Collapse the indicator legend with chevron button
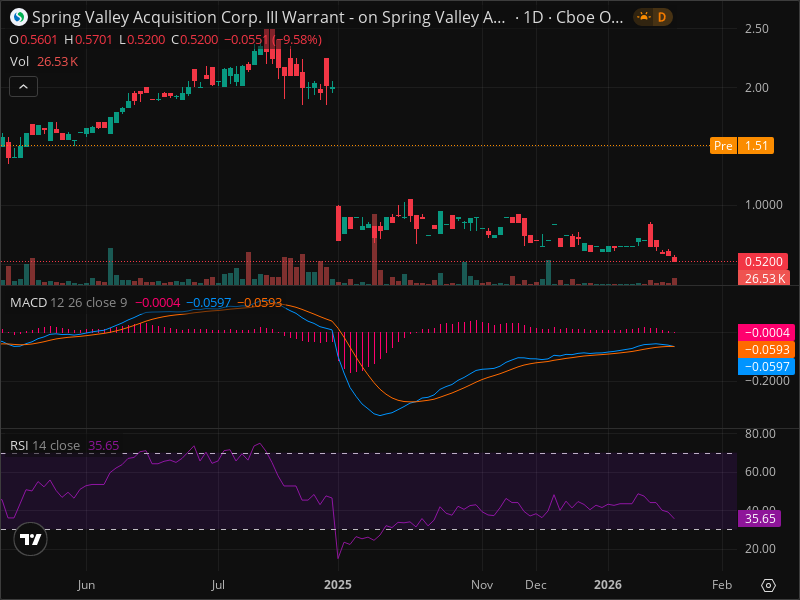The height and width of the screenshot is (600, 800). (x=23, y=87)
